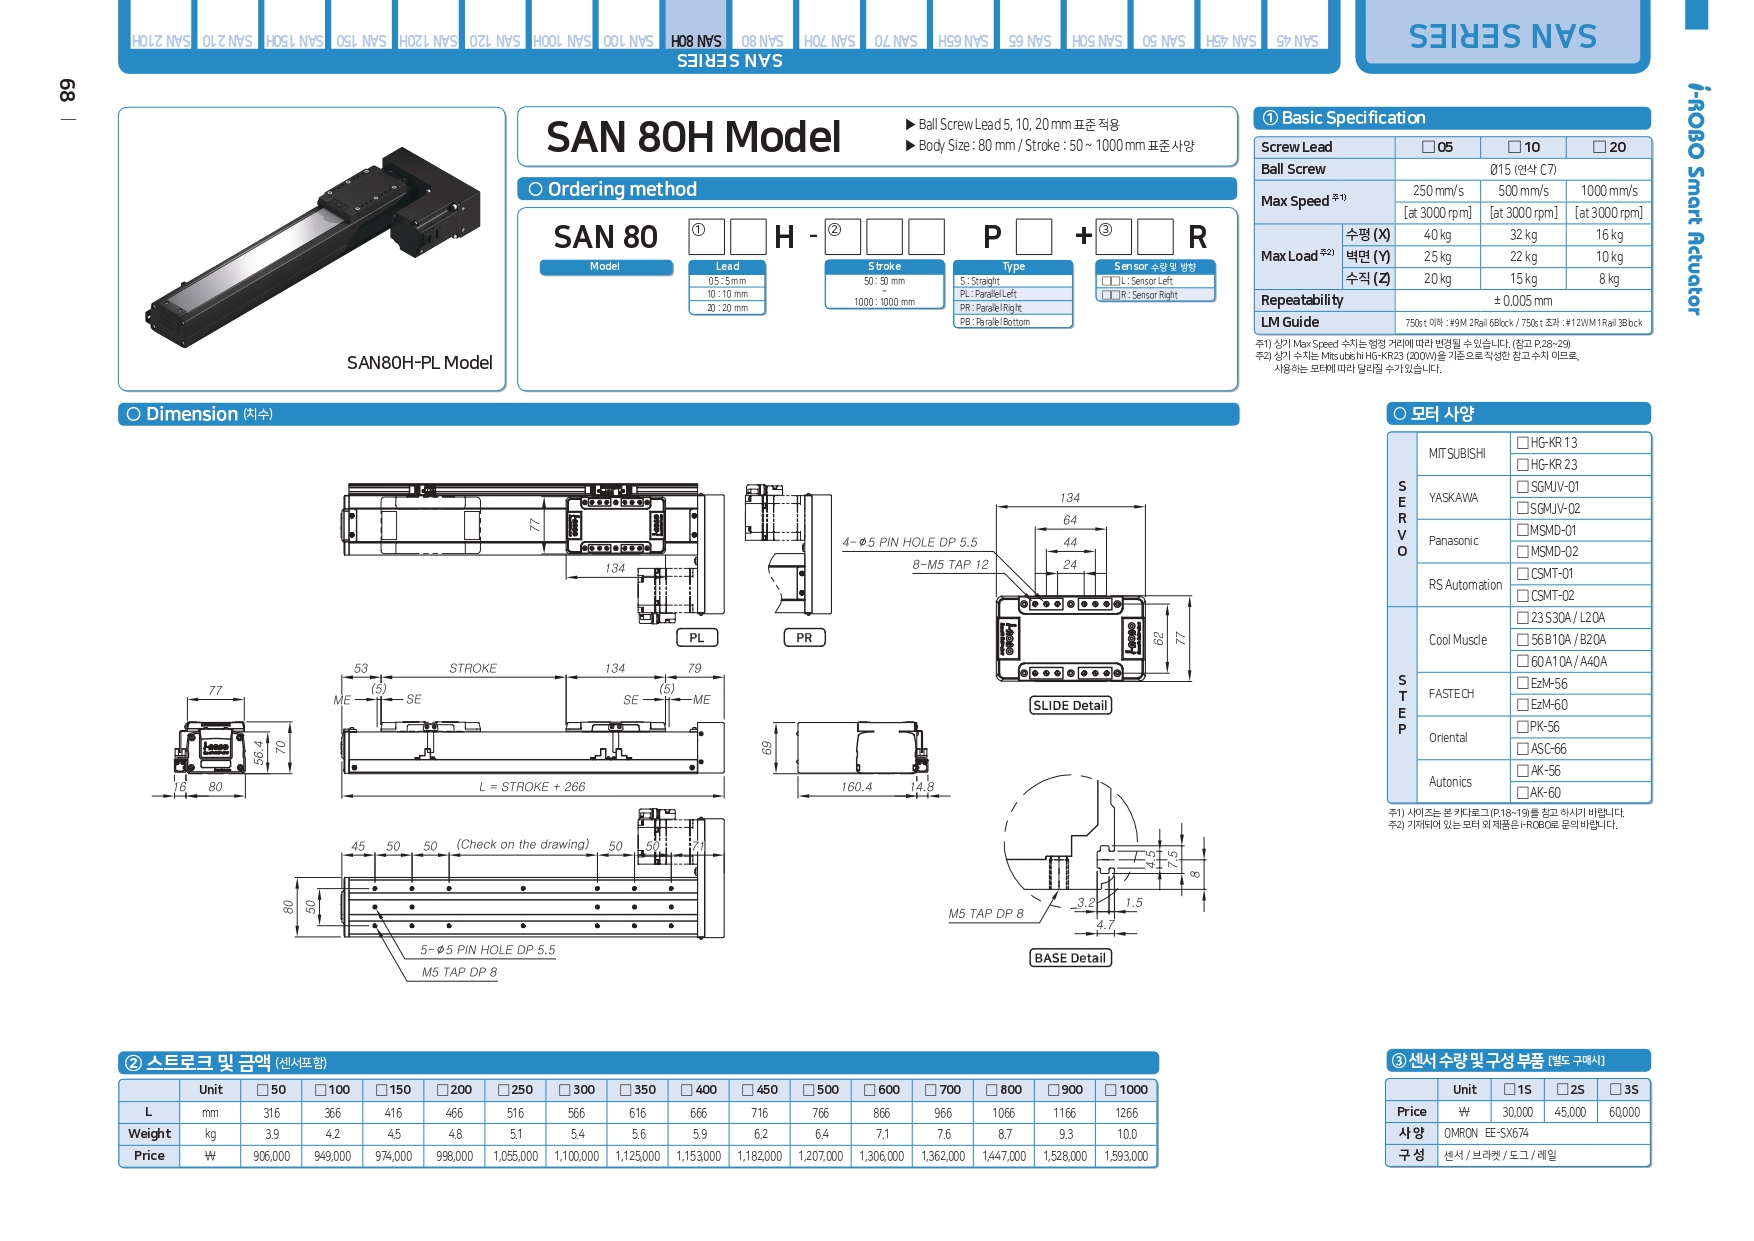Click the '8-M5 TAP 12' drawing annotation
This screenshot has height=1241, width=1754.
coord(950,565)
